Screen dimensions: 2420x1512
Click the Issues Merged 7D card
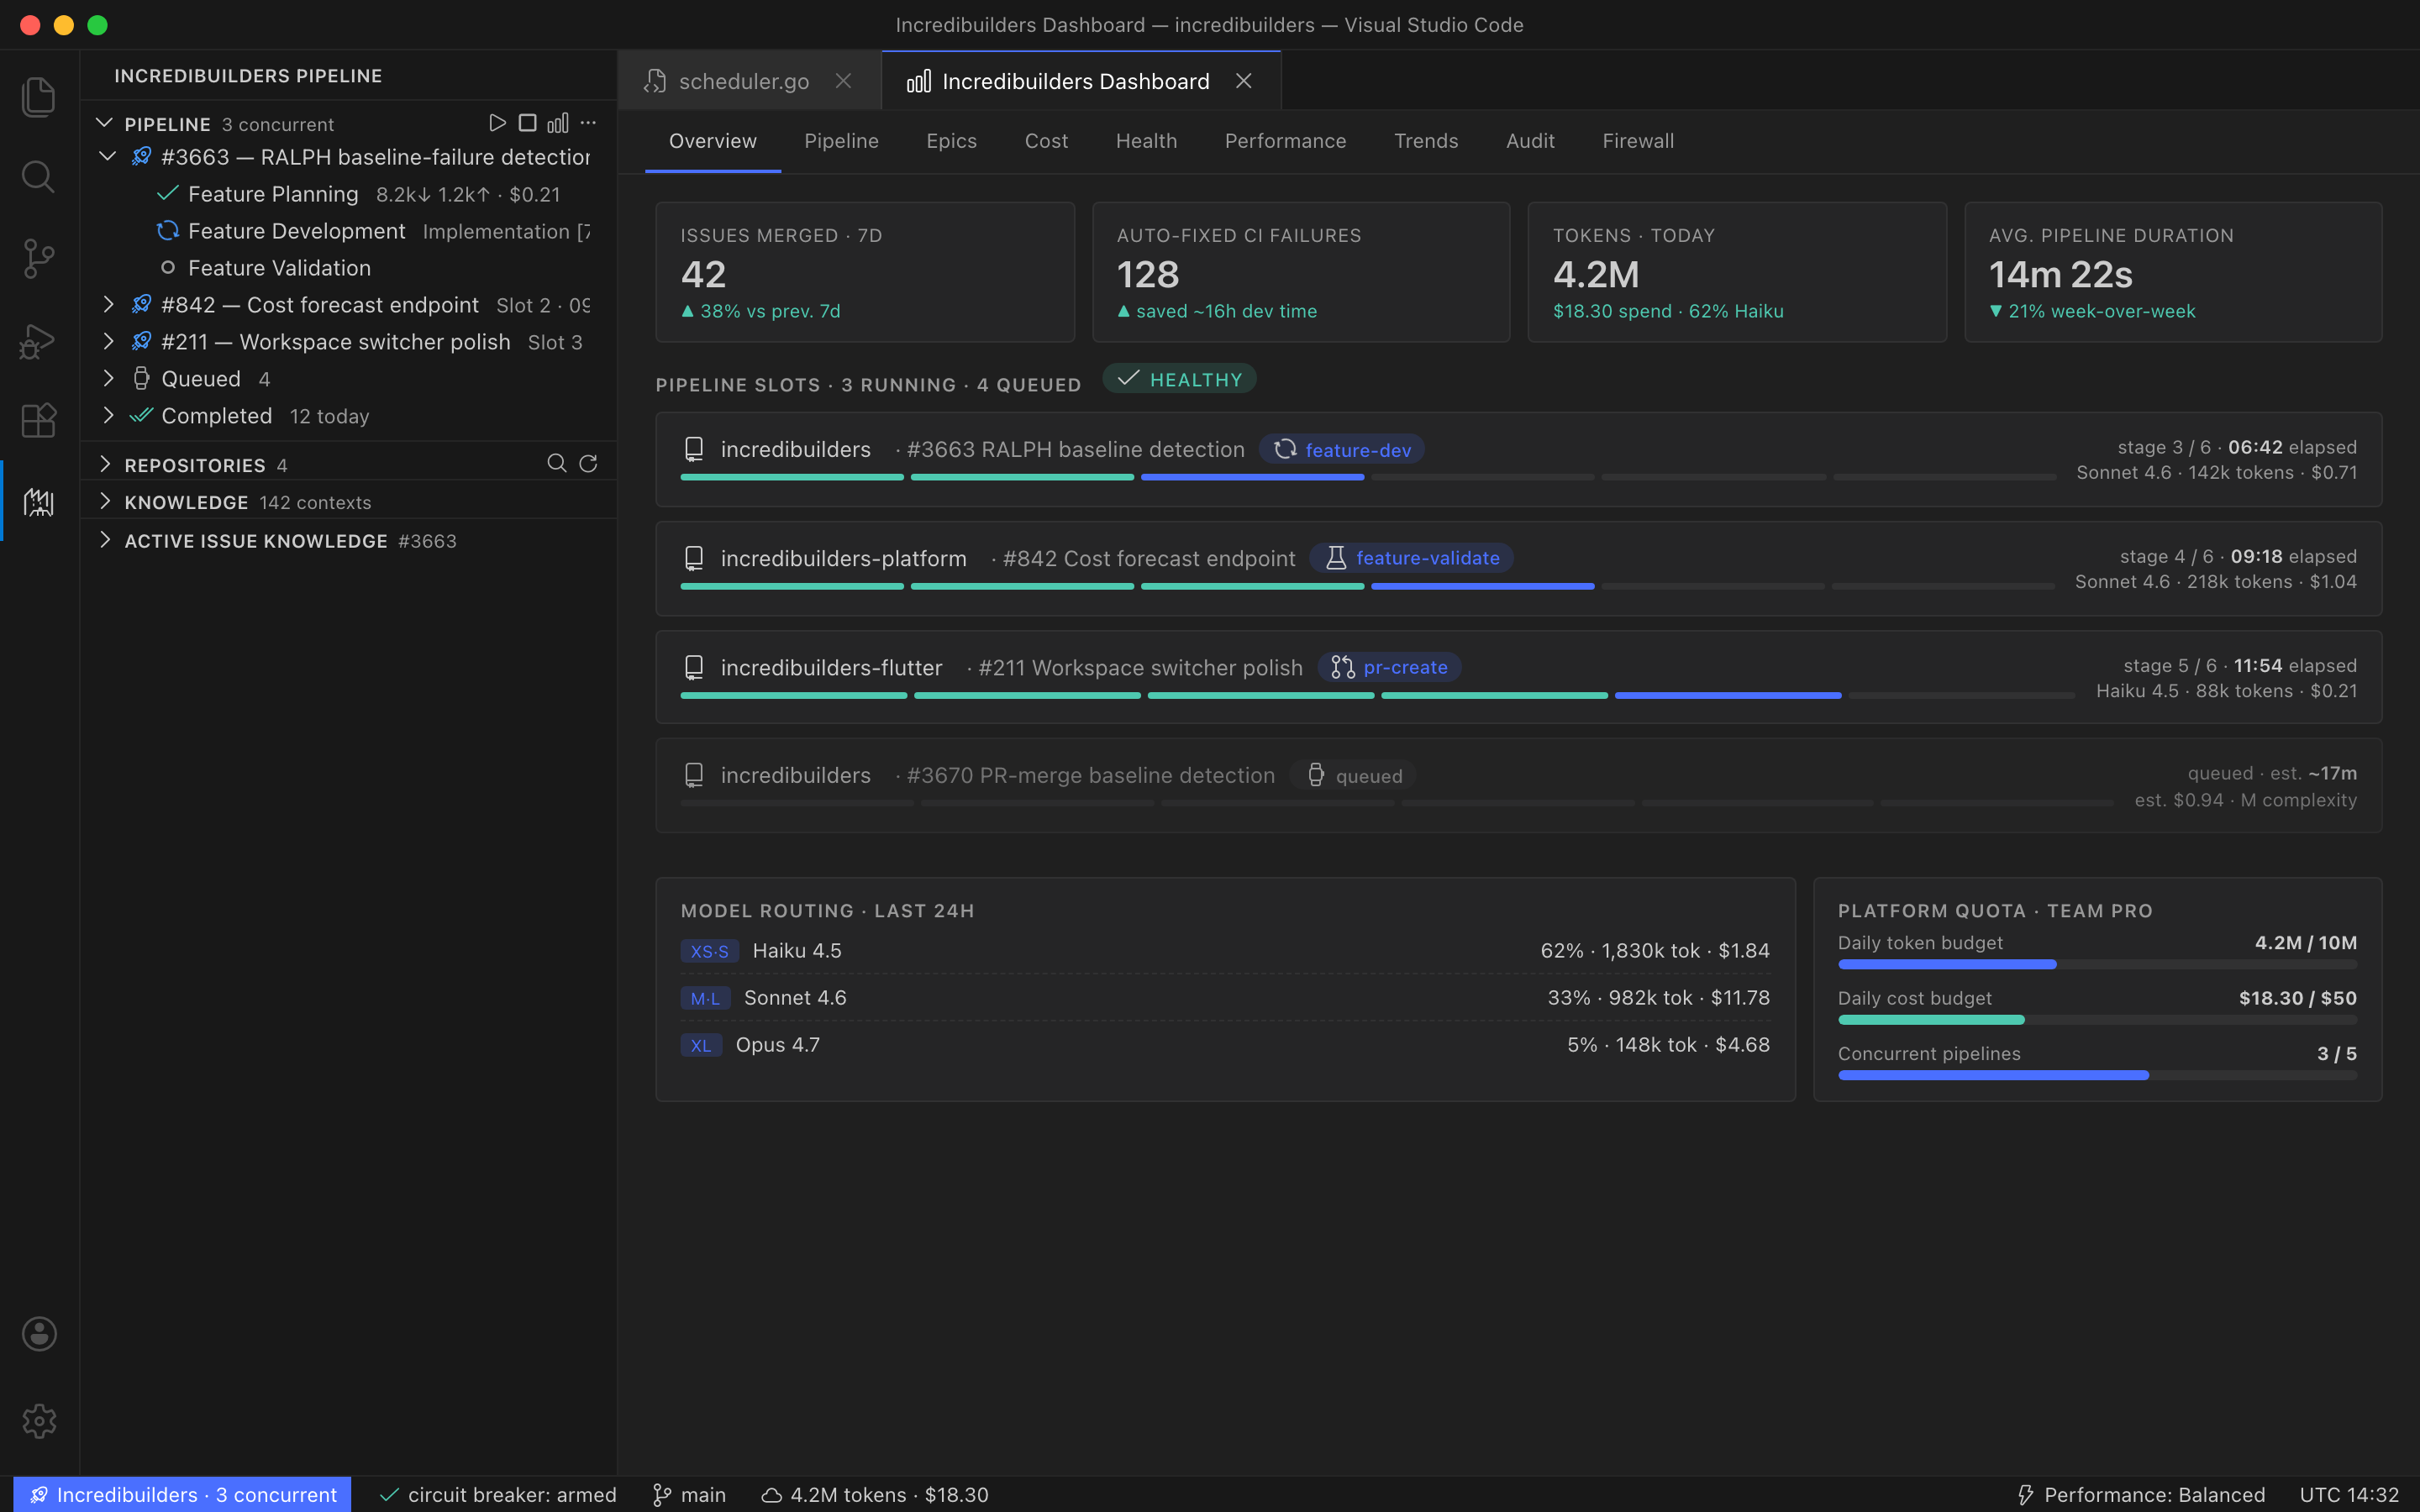click(865, 272)
